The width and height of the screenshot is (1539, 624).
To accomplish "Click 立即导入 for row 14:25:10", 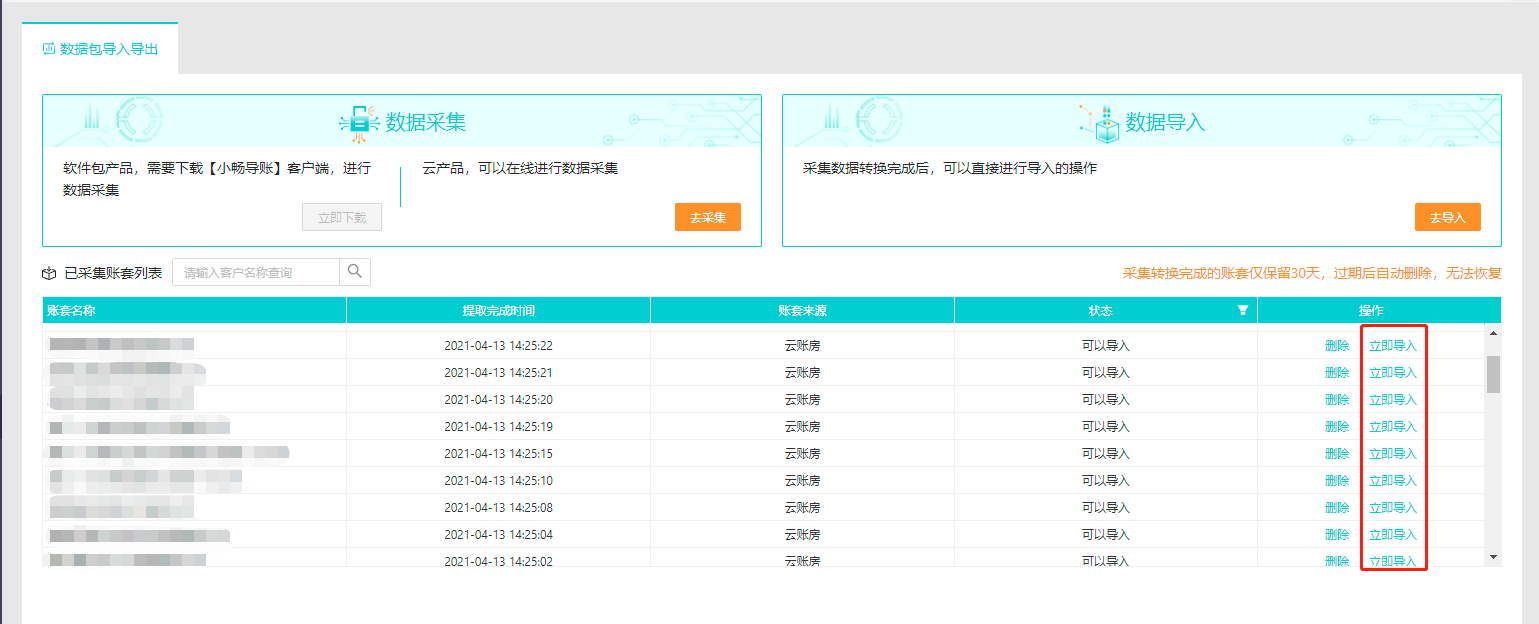I will click(1393, 481).
